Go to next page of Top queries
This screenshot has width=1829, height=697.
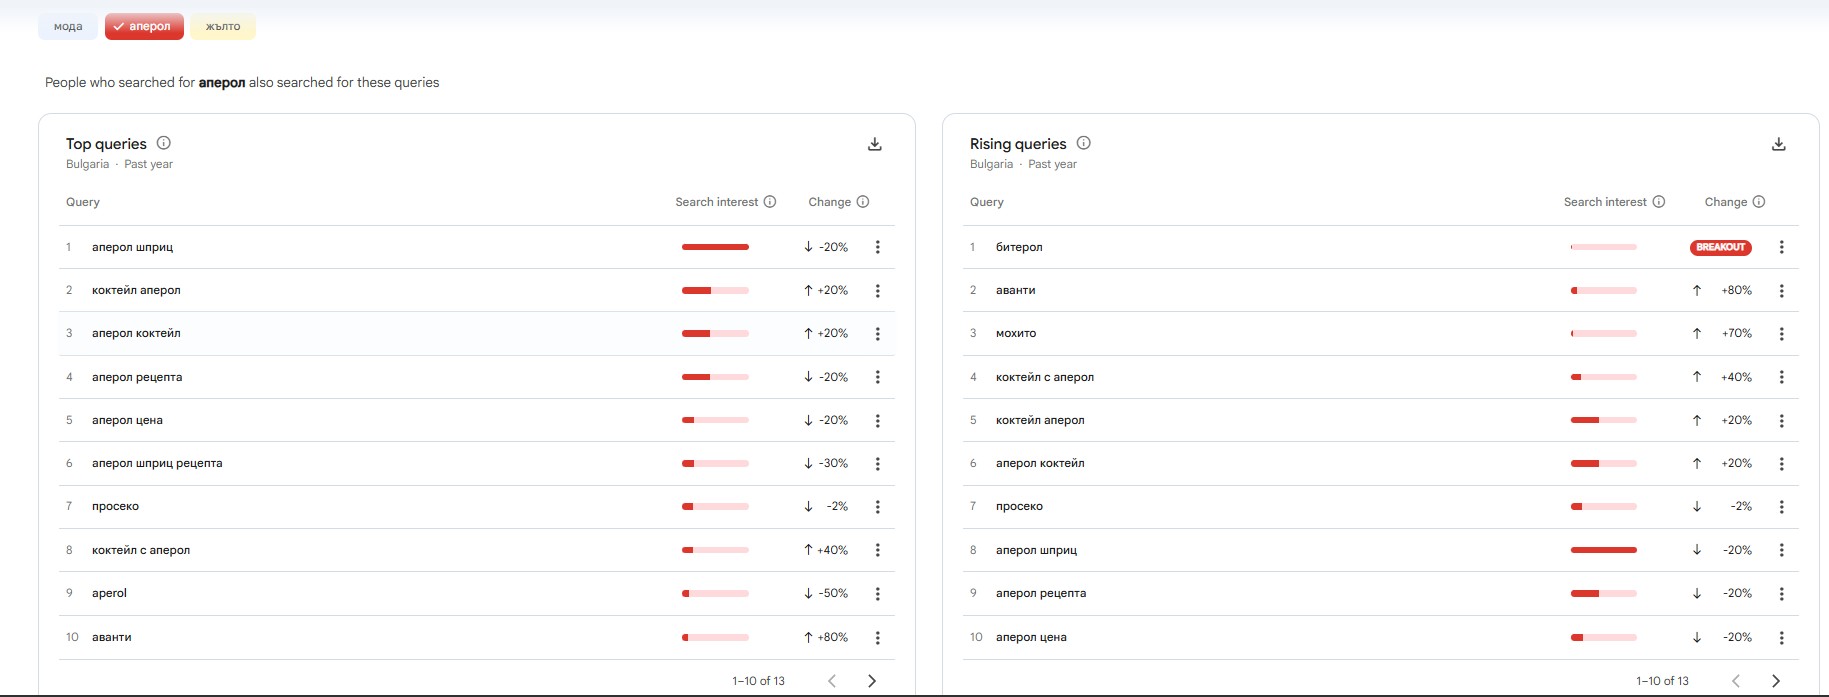(x=872, y=681)
